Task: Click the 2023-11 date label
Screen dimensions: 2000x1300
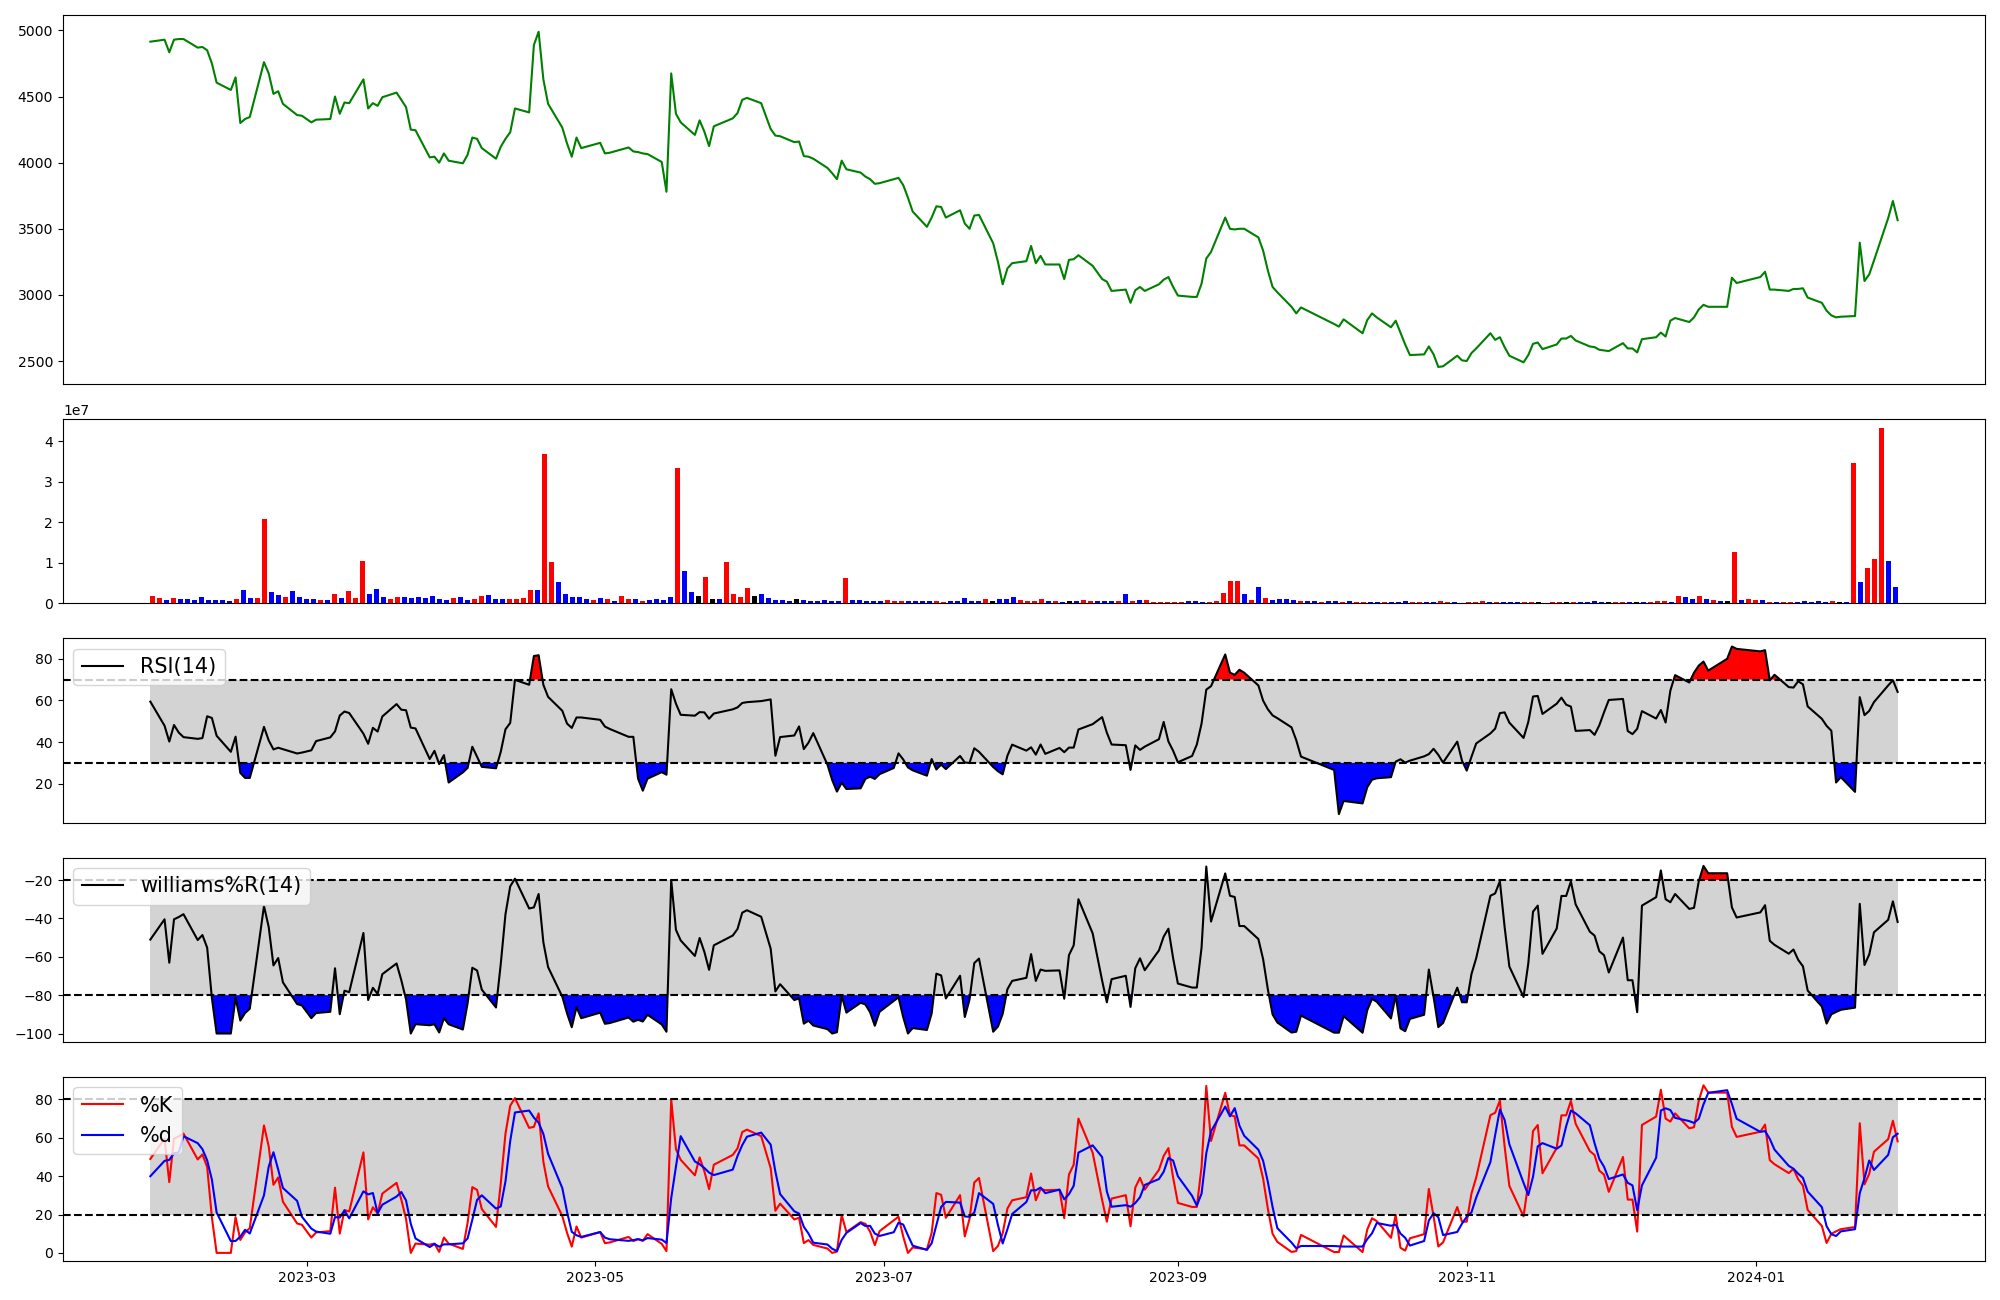Action: point(1467,1277)
